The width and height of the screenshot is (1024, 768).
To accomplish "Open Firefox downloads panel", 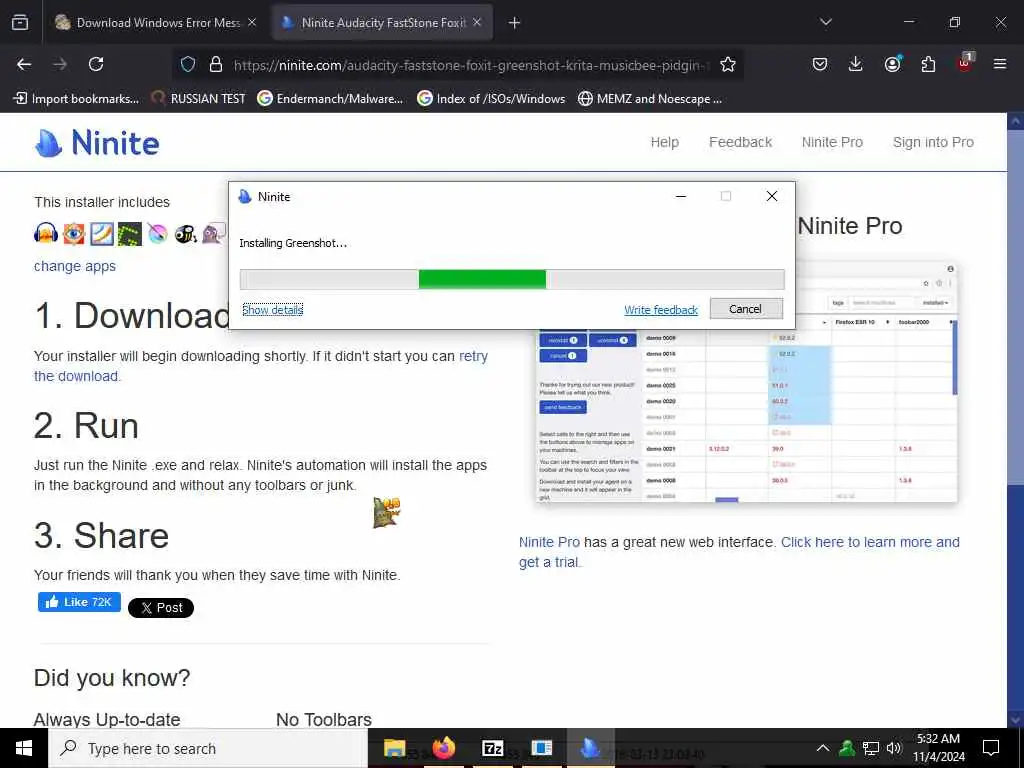I will pos(856,64).
